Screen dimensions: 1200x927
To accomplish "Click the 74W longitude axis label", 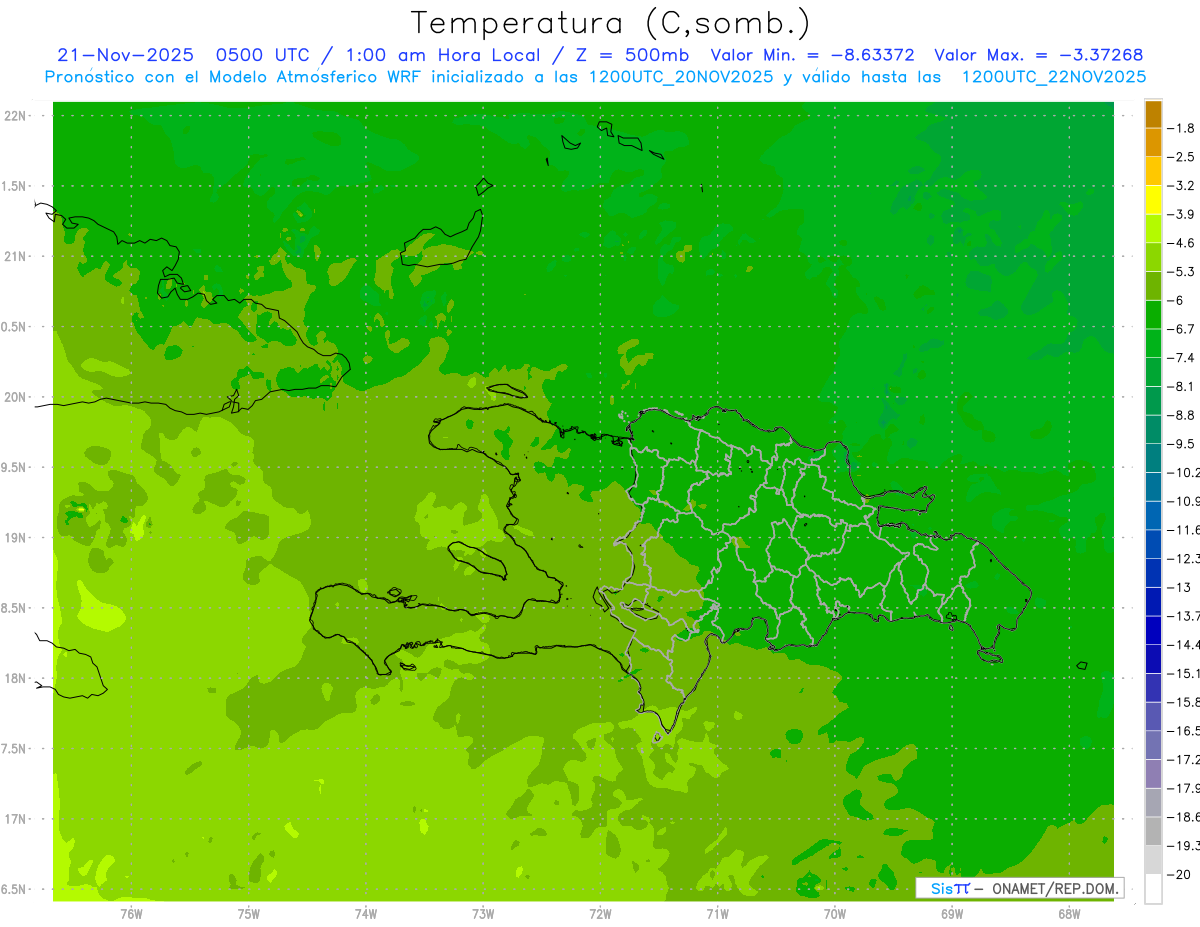I will pos(366,913).
